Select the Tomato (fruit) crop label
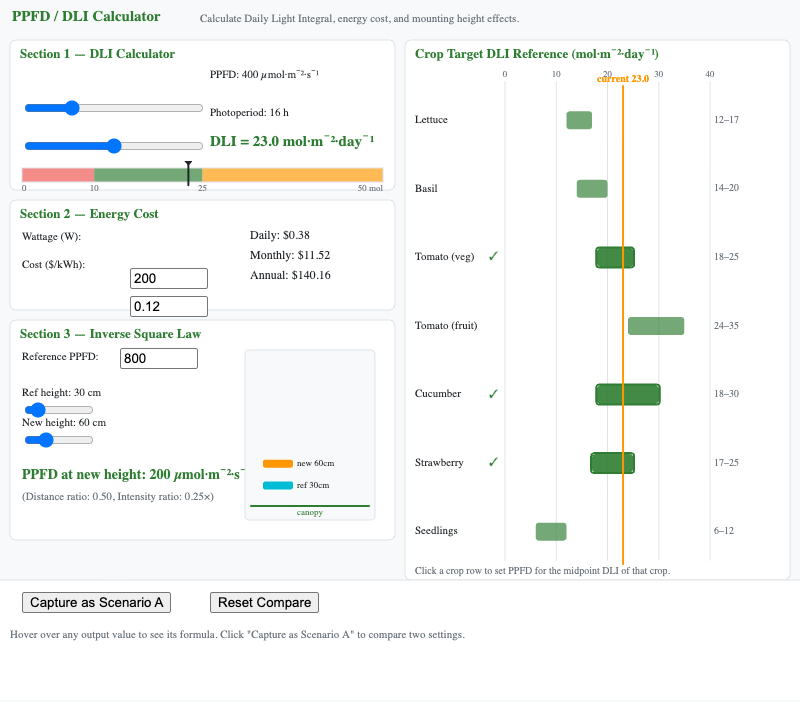 446,325
